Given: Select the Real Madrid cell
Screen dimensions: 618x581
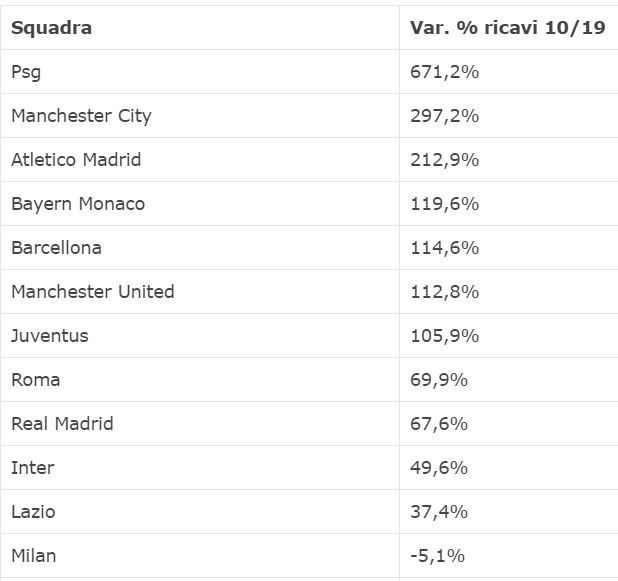Looking at the screenshot, I should (62, 424).
